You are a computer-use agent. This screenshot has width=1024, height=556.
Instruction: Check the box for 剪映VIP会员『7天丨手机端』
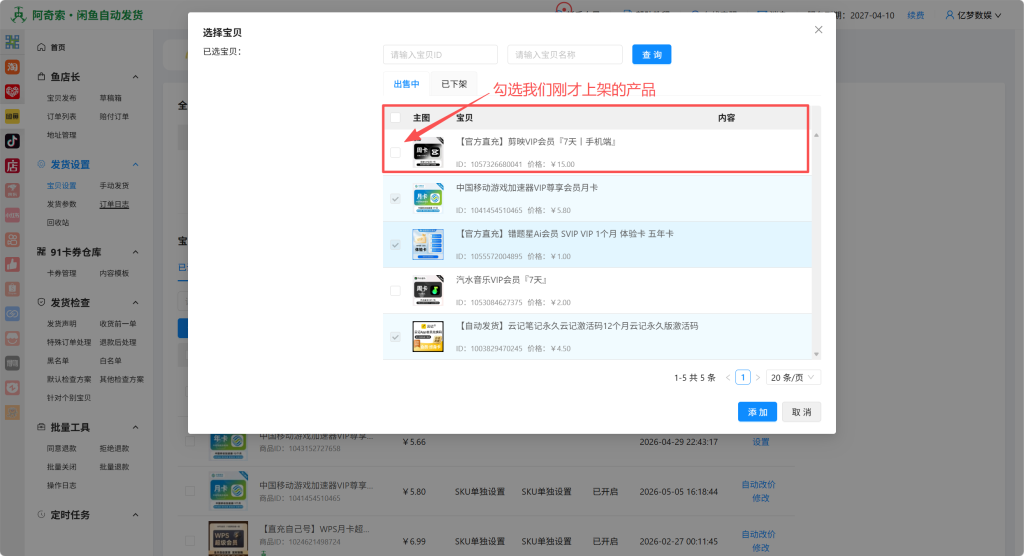395,152
